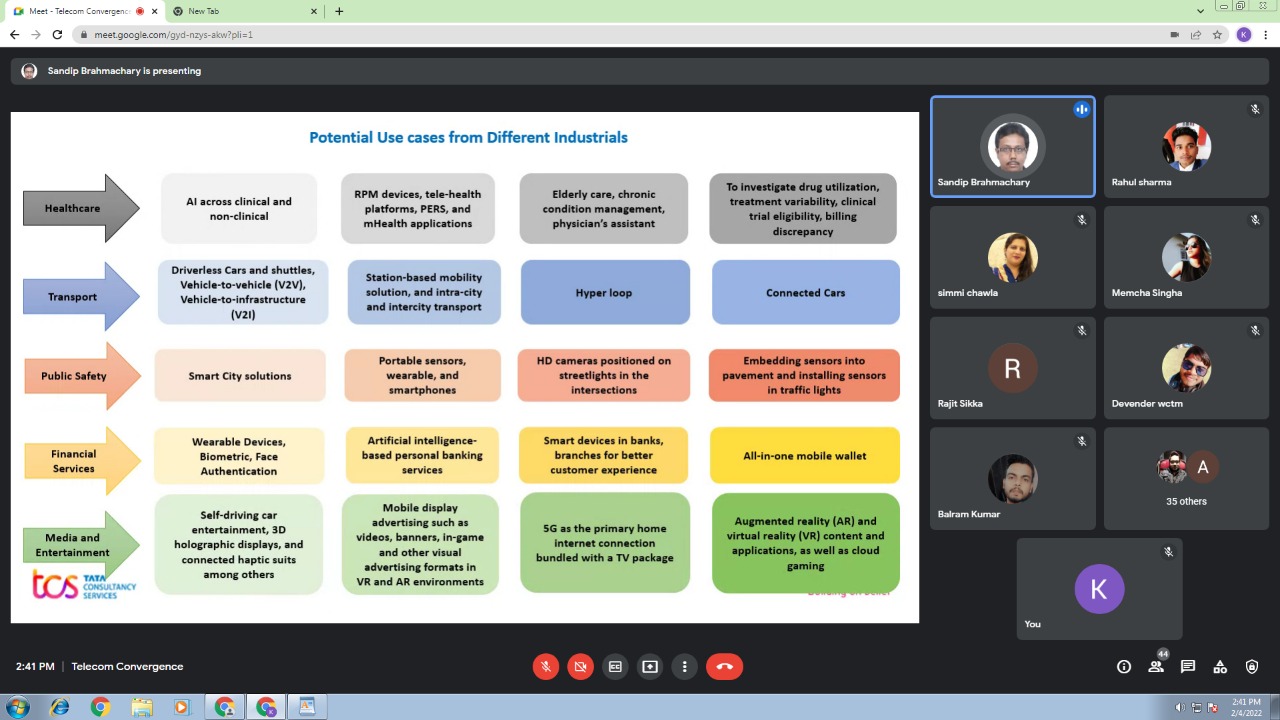This screenshot has height=720, width=1280.
Task: Expand the Chrome tab search chevron
Action: point(1200,11)
